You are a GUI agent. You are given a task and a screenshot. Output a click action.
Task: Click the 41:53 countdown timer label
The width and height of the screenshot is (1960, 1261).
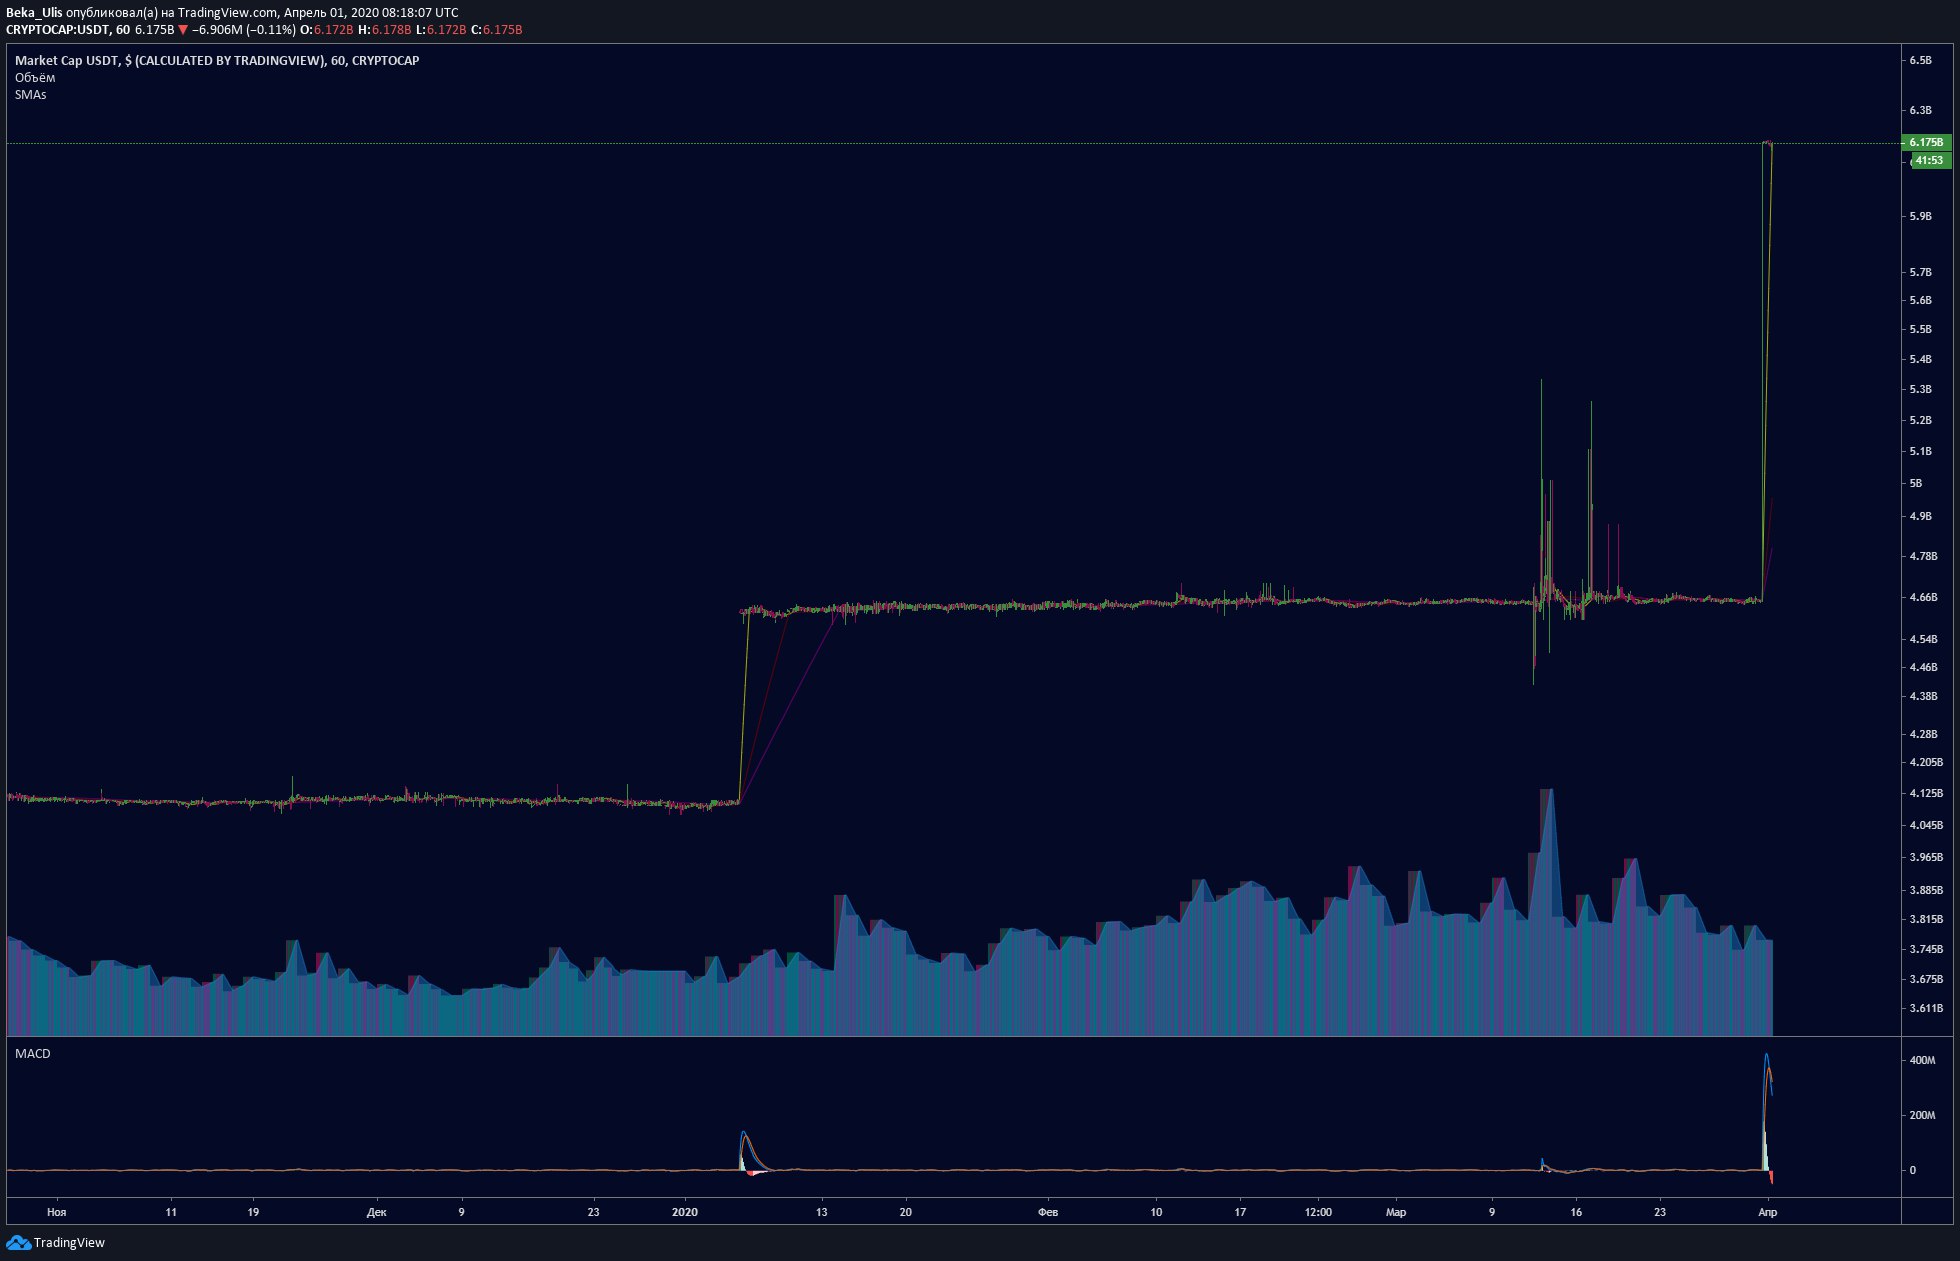point(1929,161)
